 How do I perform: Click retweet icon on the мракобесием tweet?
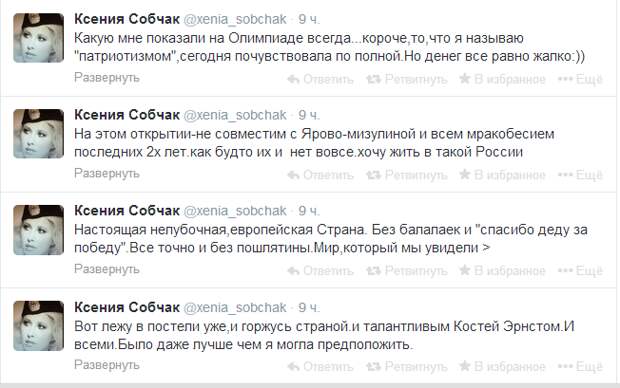coord(373,175)
